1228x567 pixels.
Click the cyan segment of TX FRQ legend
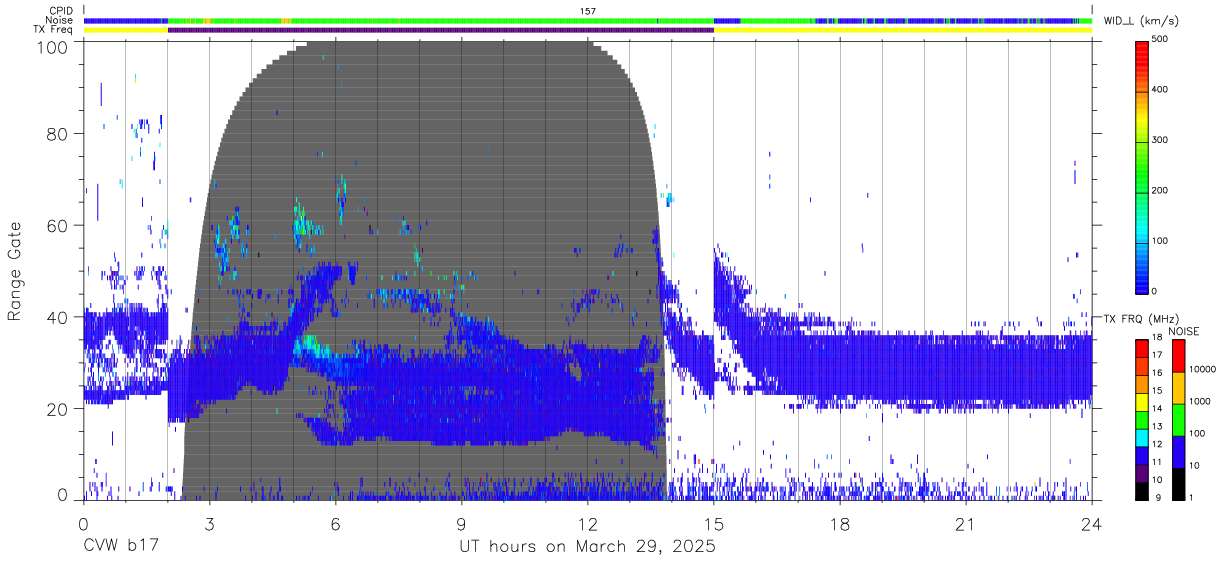tap(1142, 437)
